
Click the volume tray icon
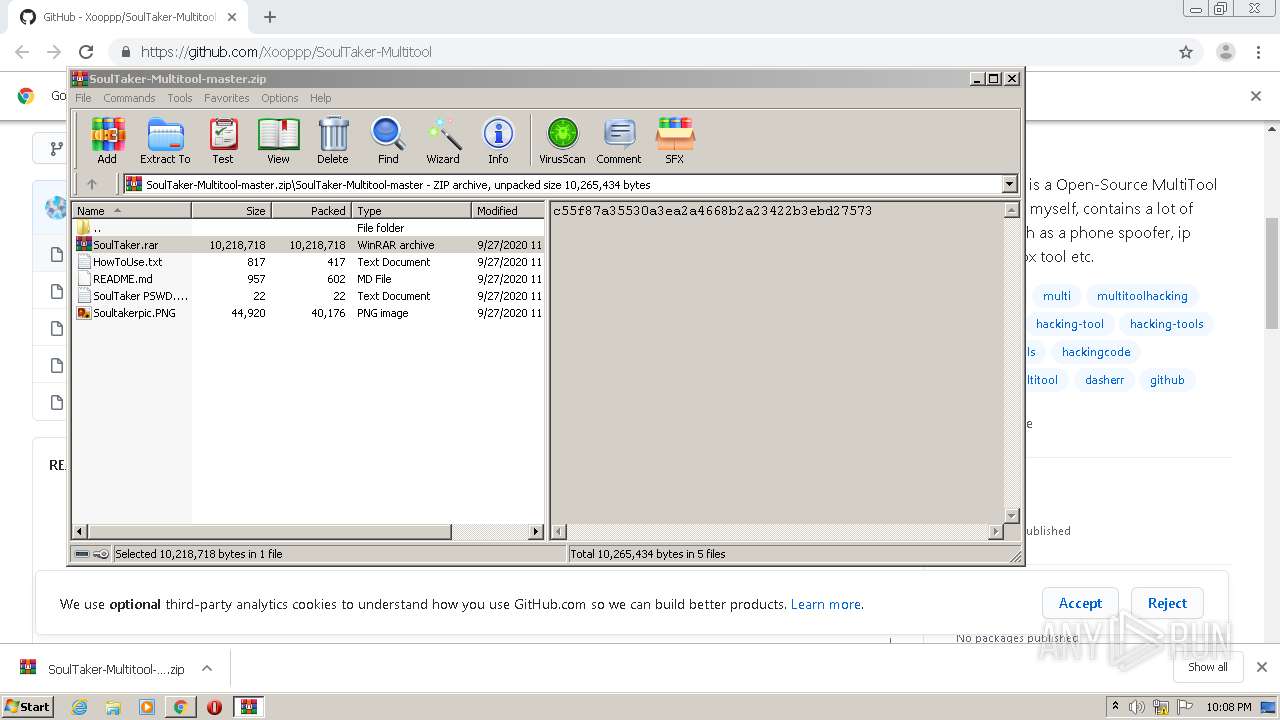point(1137,707)
